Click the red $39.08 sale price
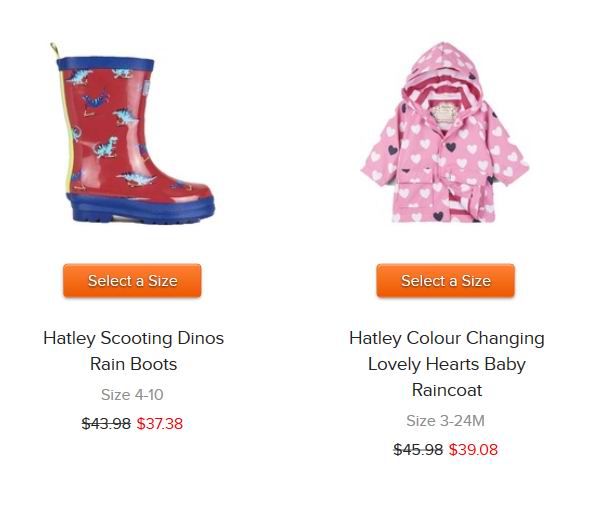Viewport: 594px width, 514px height. coord(473,450)
